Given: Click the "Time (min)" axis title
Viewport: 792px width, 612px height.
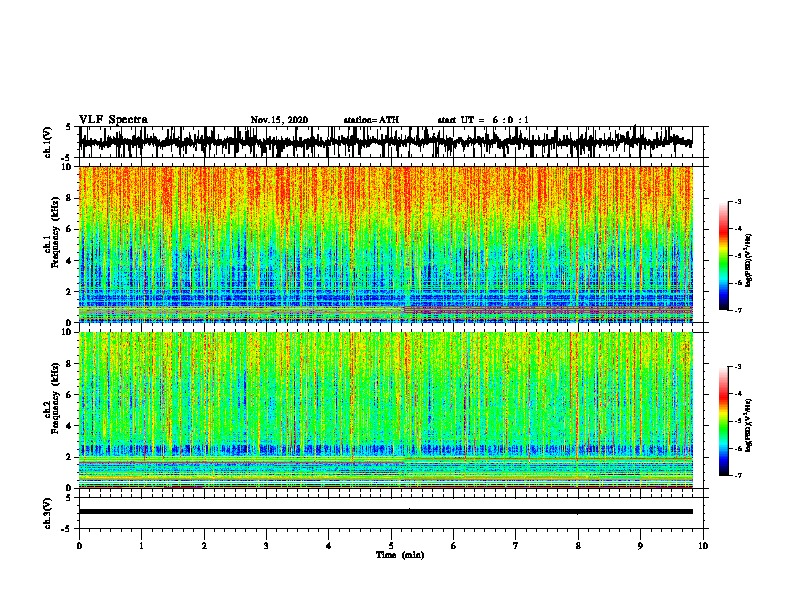Looking at the screenshot, I should [x=400, y=555].
